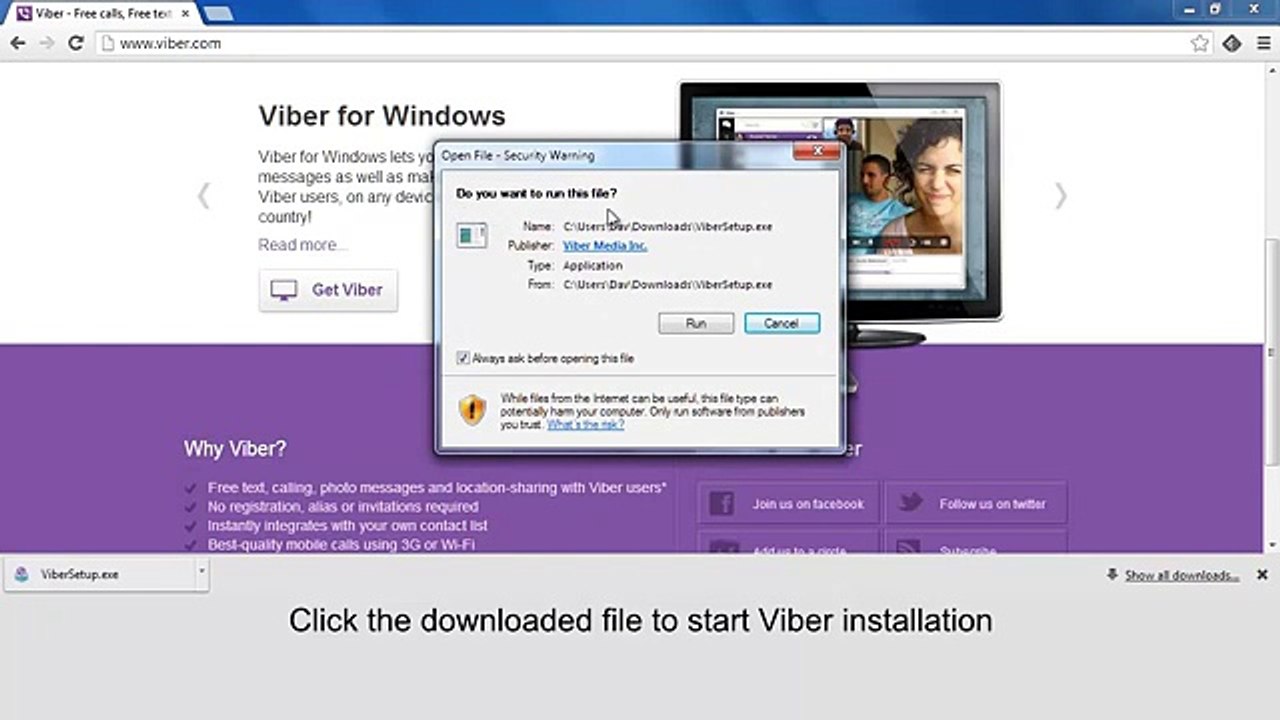Click "Instantly integrates with your own contact list"
This screenshot has width=1280, height=720.
(x=348, y=526)
